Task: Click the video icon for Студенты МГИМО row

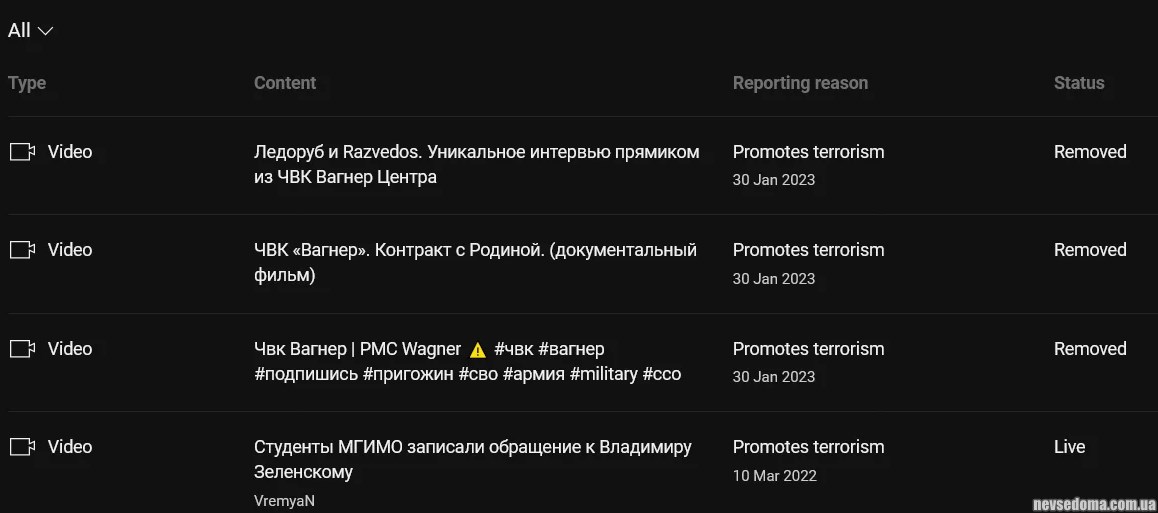Action: click(x=22, y=447)
